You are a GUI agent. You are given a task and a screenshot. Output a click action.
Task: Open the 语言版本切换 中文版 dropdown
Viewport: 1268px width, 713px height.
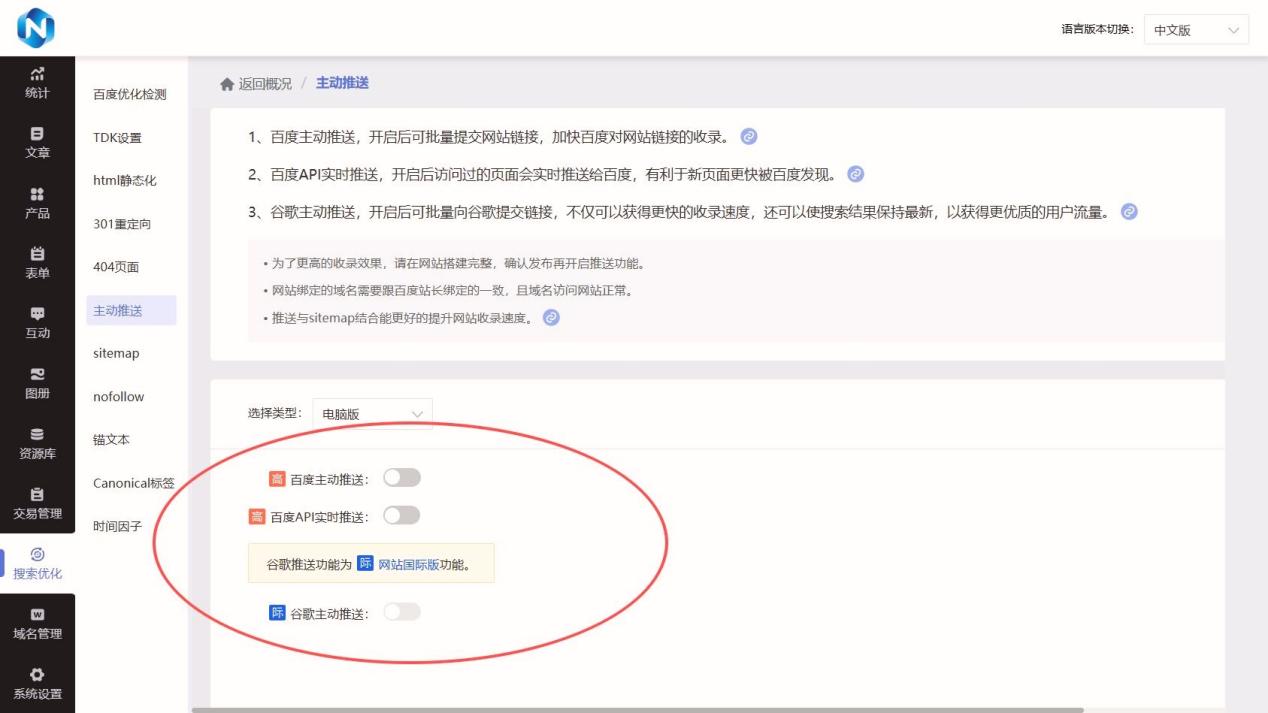(1195, 30)
